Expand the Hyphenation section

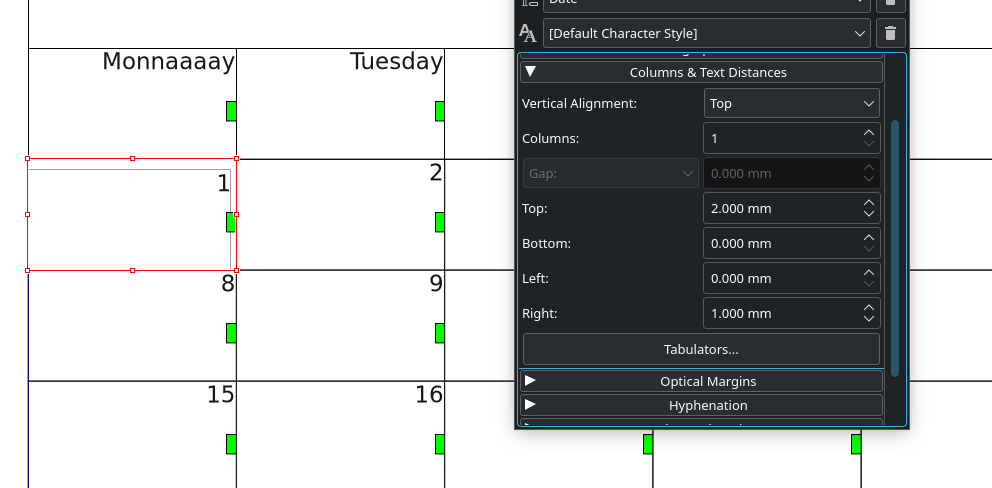click(700, 405)
